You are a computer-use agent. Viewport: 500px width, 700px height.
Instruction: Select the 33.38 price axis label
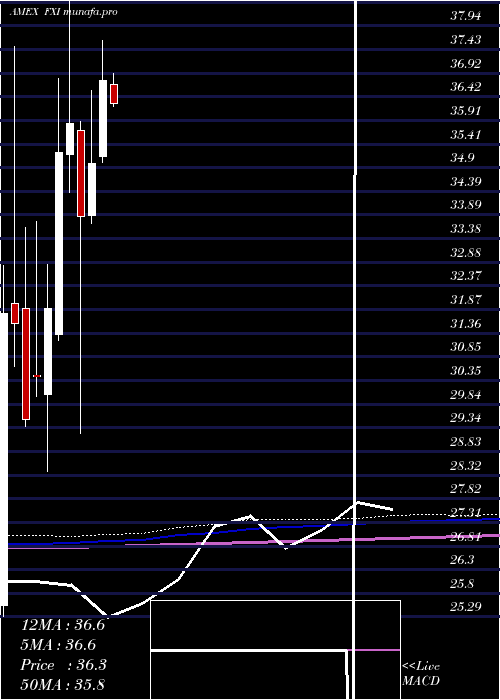[x=466, y=229]
